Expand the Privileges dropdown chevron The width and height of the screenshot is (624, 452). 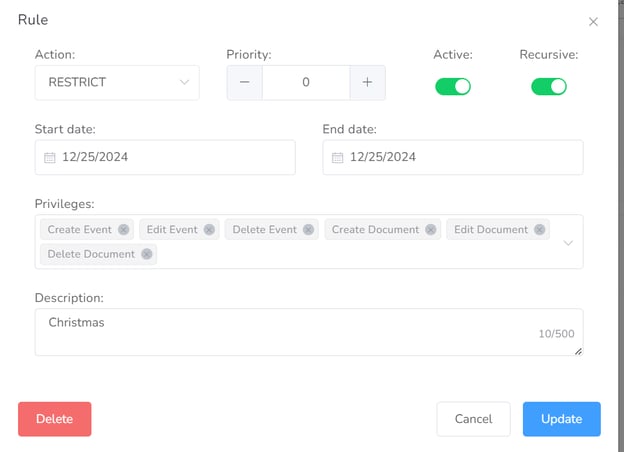[x=568, y=242]
